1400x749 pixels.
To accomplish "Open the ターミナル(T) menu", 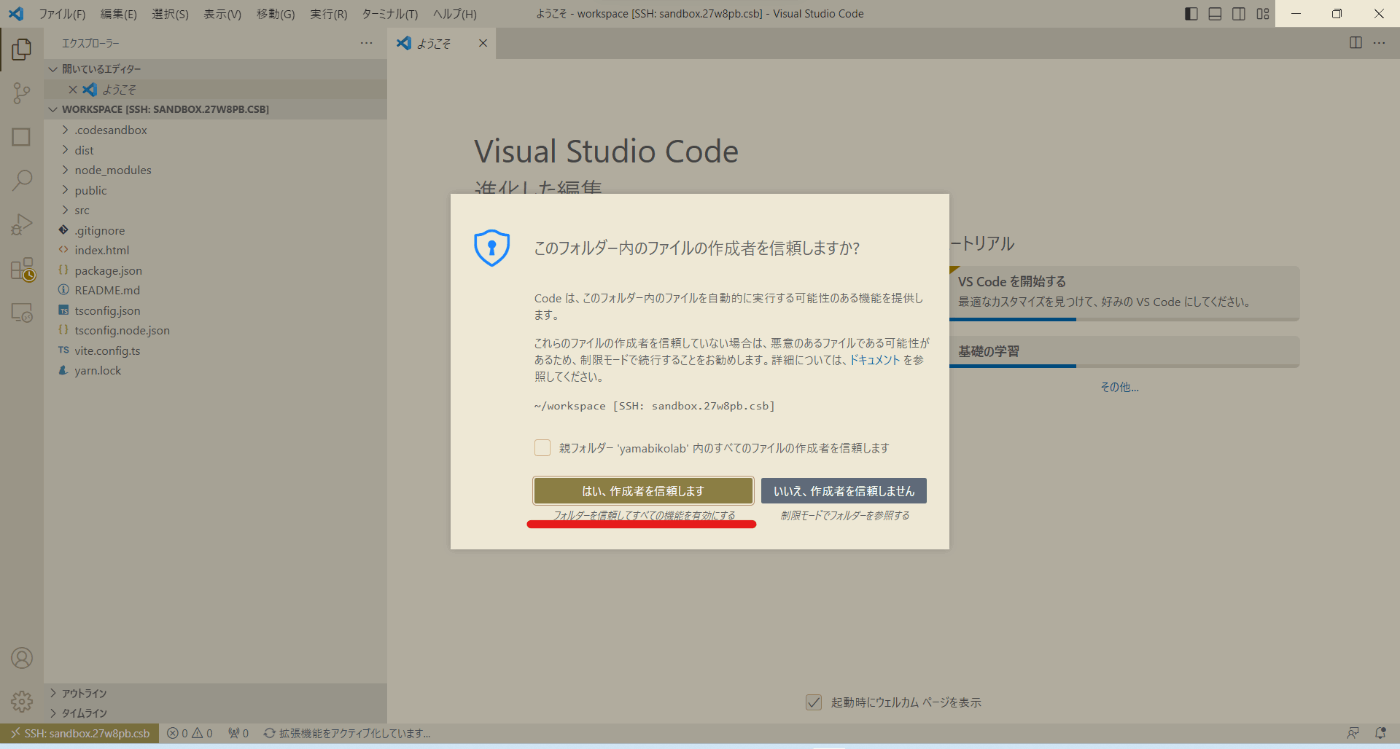I will click(390, 14).
